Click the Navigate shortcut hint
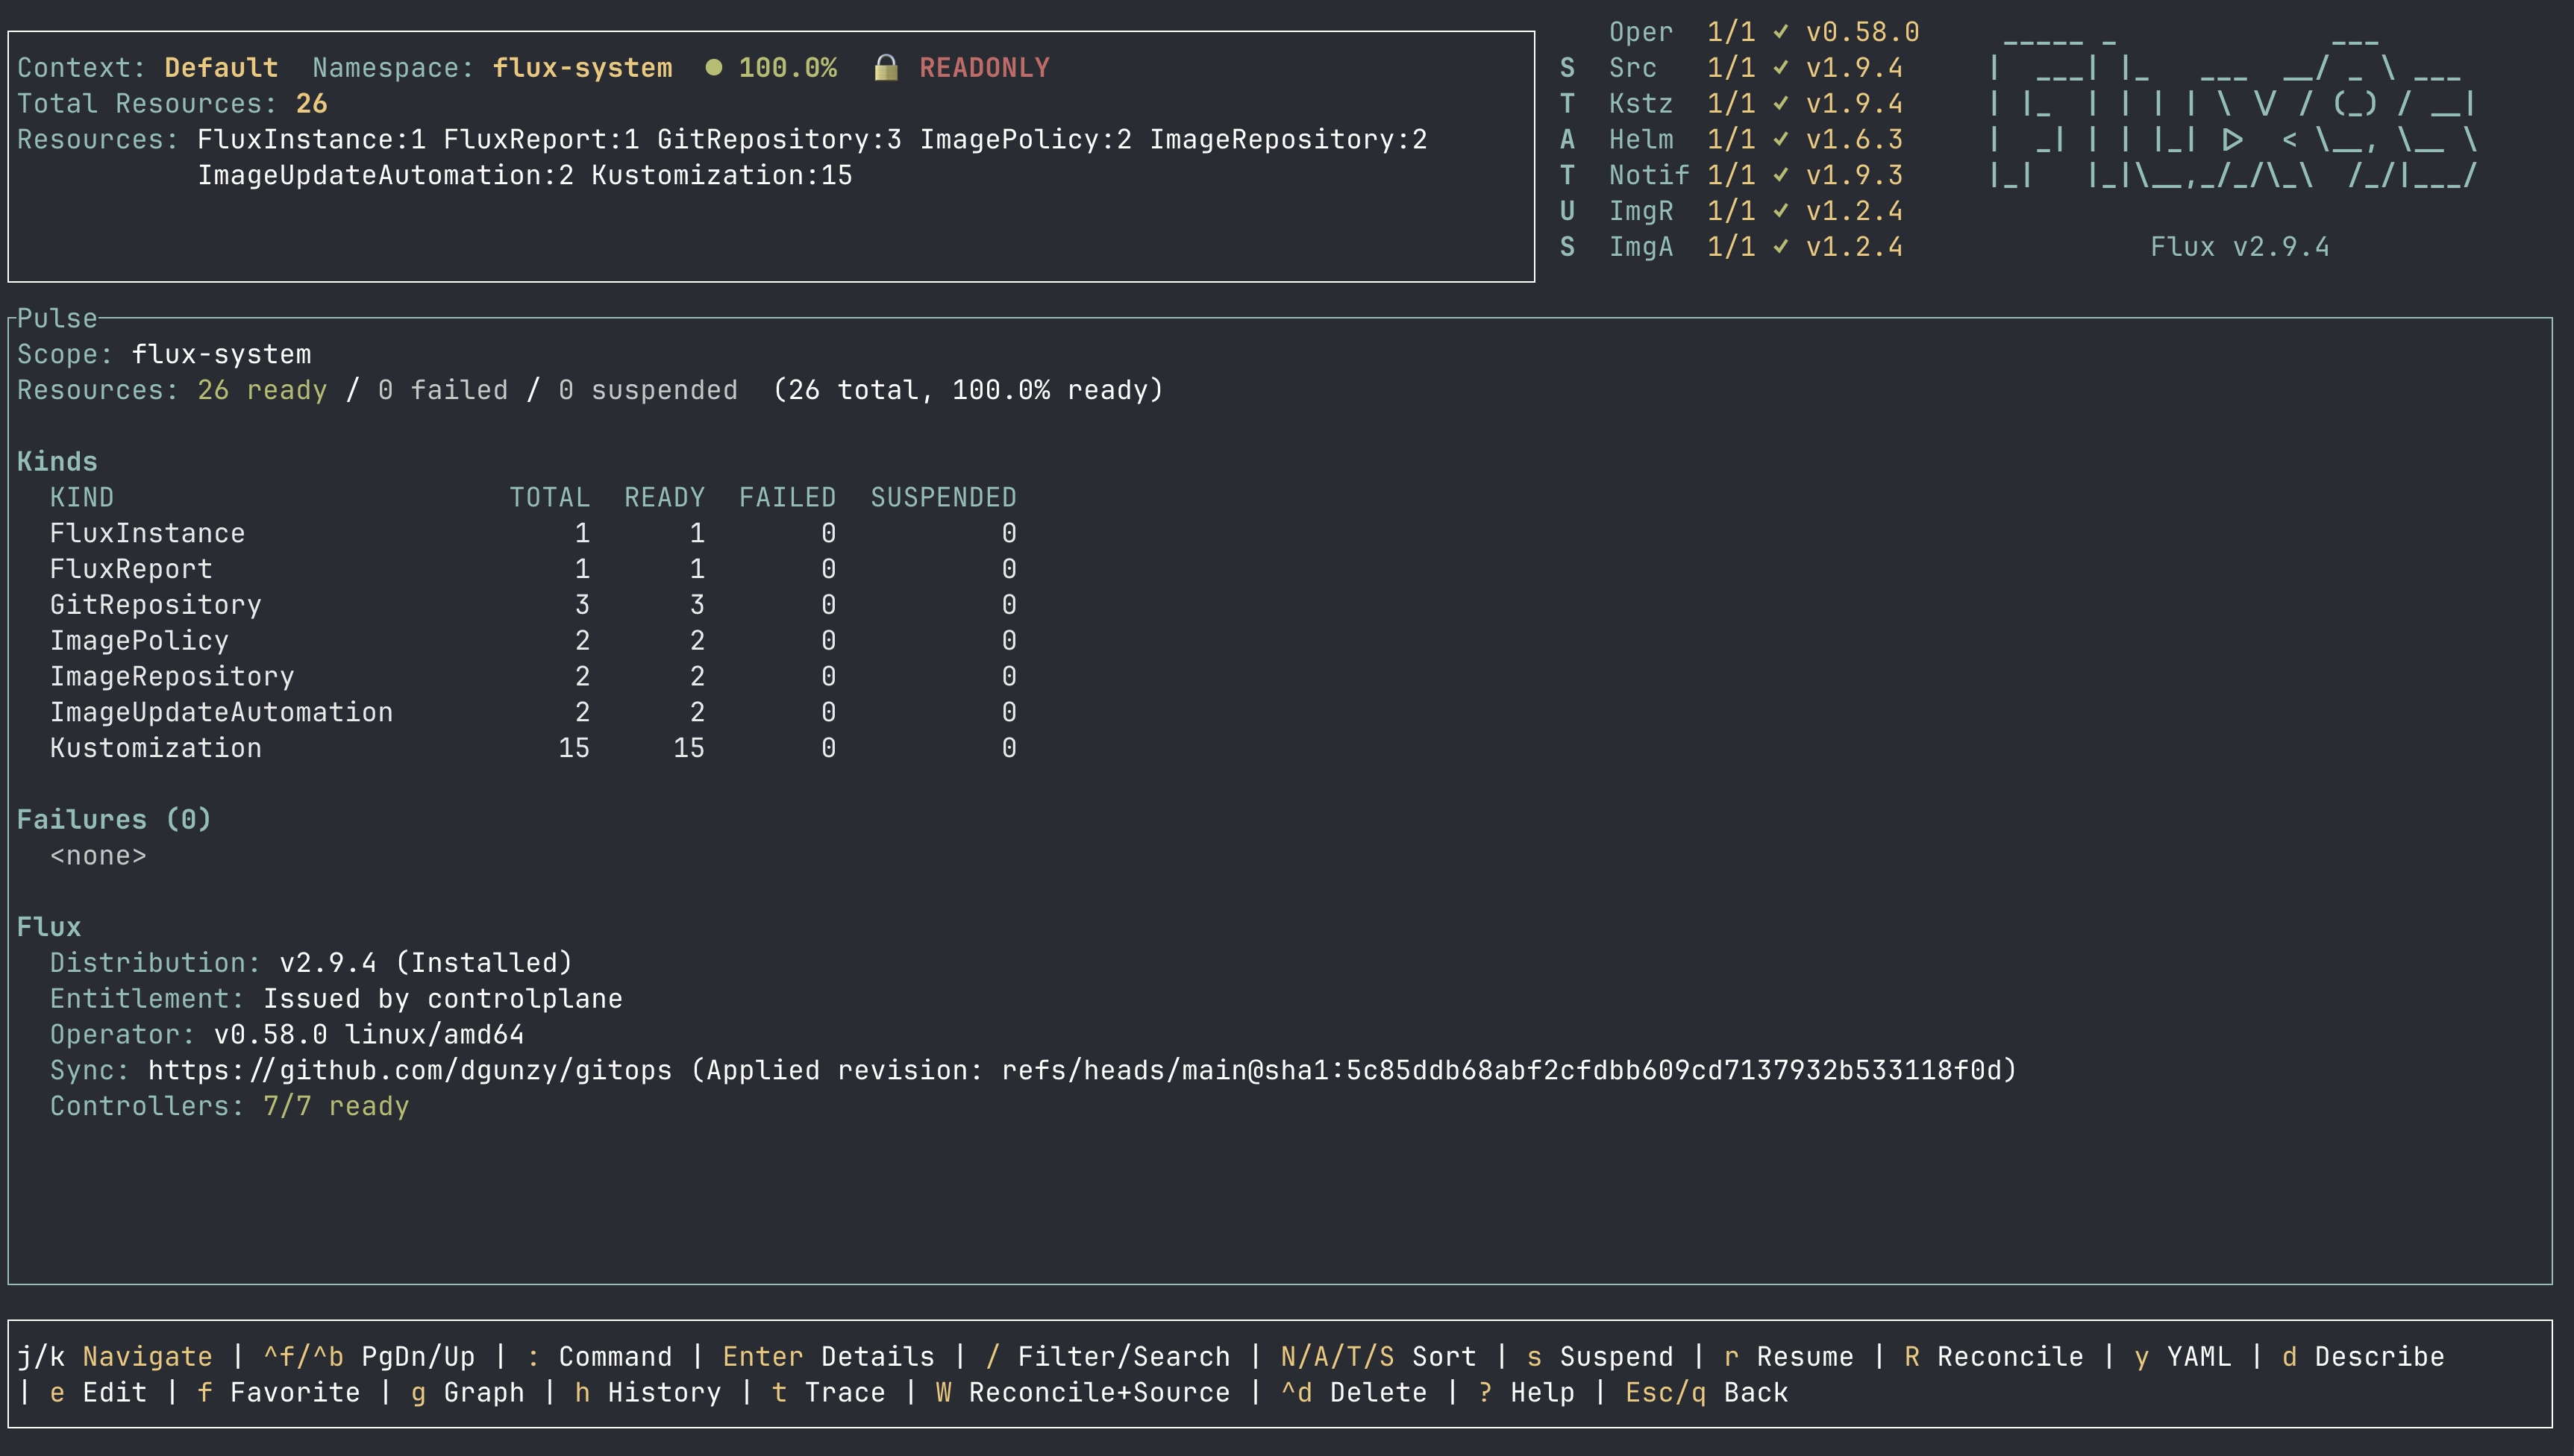Image resolution: width=2574 pixels, height=1456 pixels. point(115,1357)
